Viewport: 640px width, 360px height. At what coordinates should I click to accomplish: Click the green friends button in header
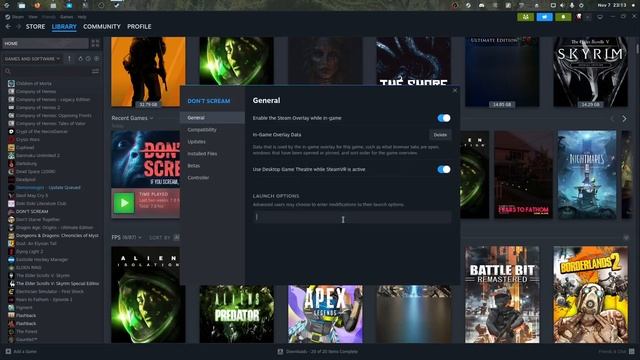tap(525, 17)
